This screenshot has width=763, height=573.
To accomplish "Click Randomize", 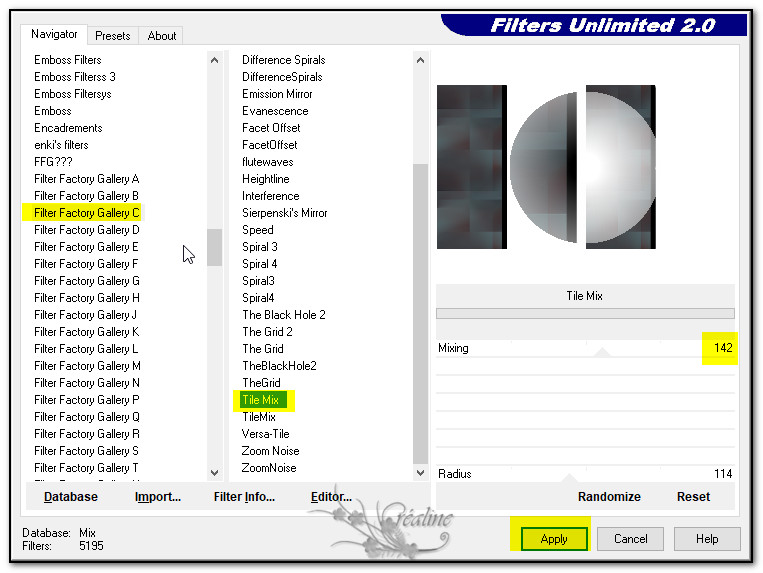I will point(609,497).
